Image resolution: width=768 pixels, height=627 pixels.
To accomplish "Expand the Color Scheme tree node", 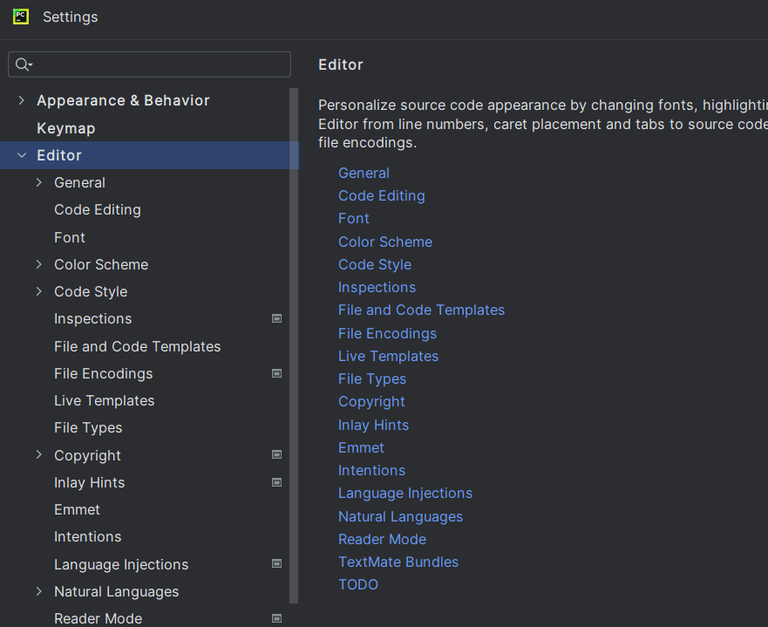I will pos(39,265).
